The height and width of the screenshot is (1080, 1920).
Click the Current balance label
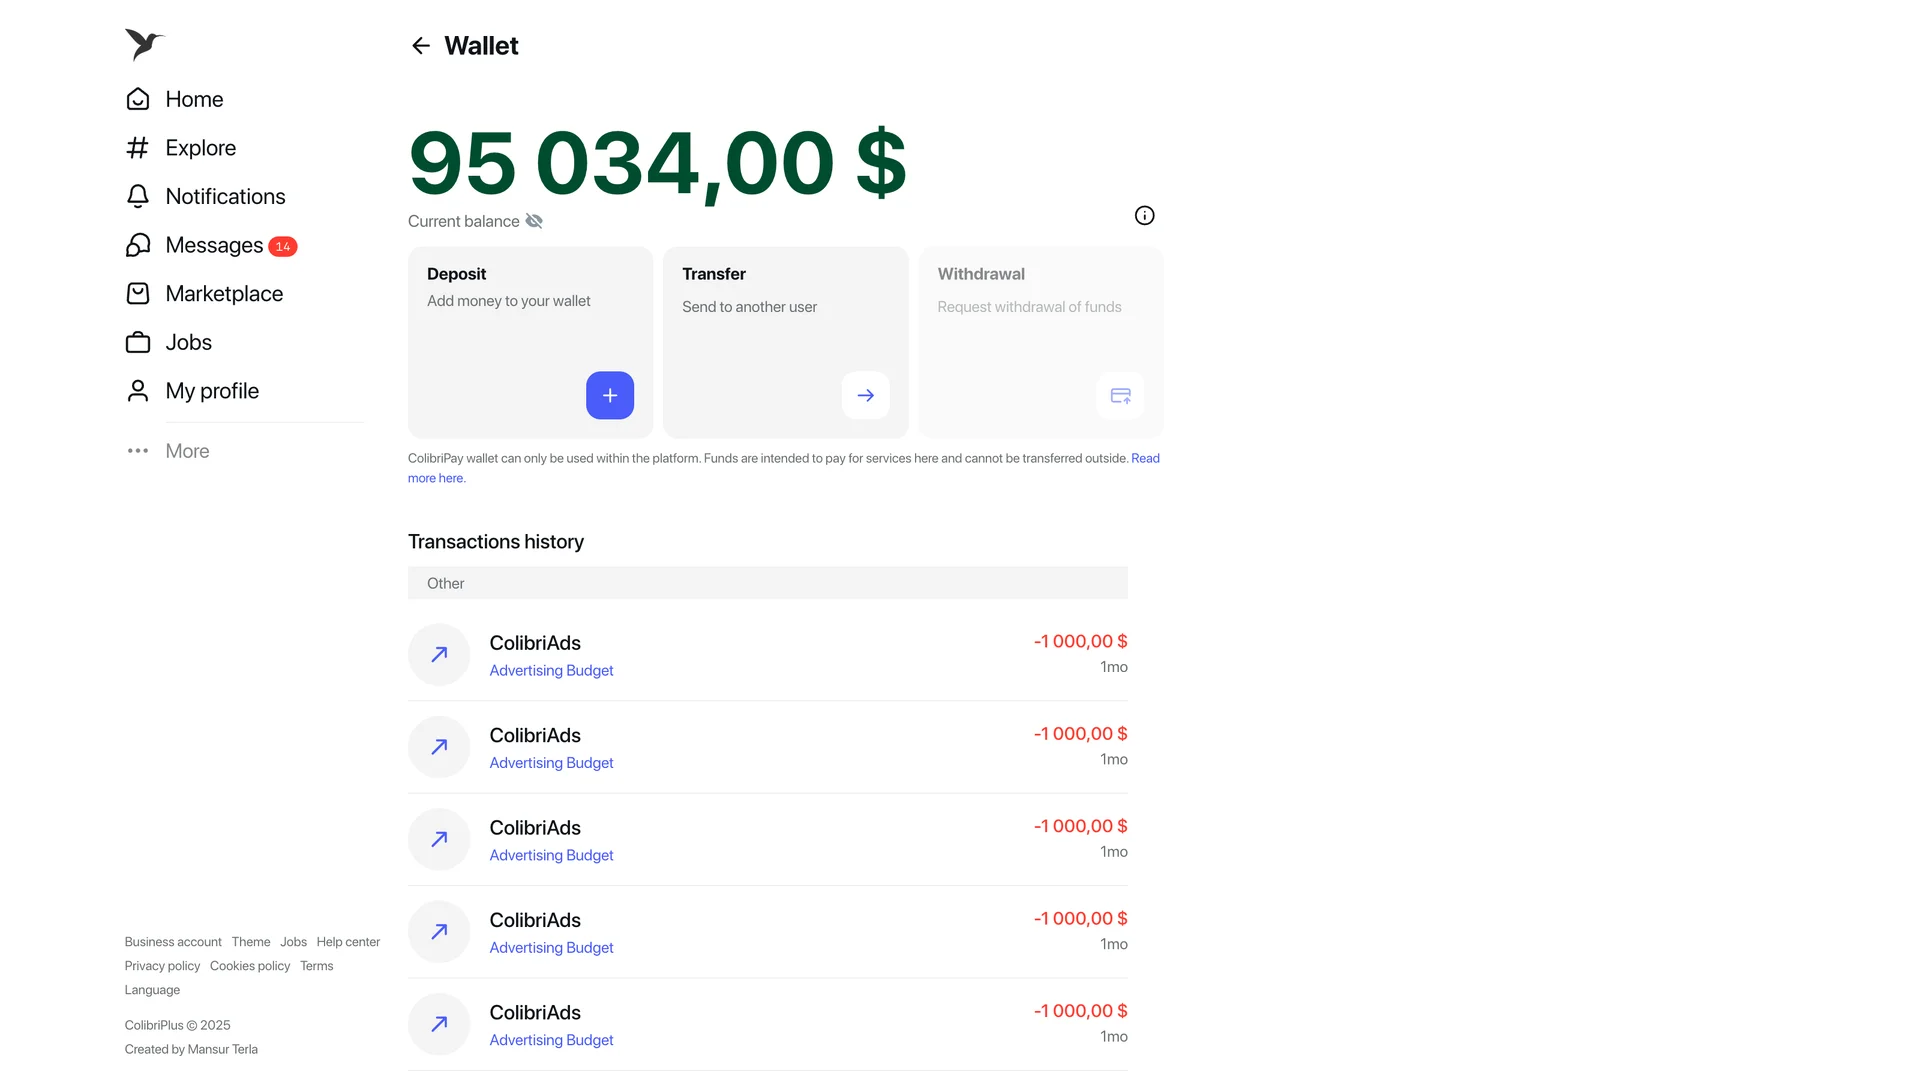pos(463,221)
